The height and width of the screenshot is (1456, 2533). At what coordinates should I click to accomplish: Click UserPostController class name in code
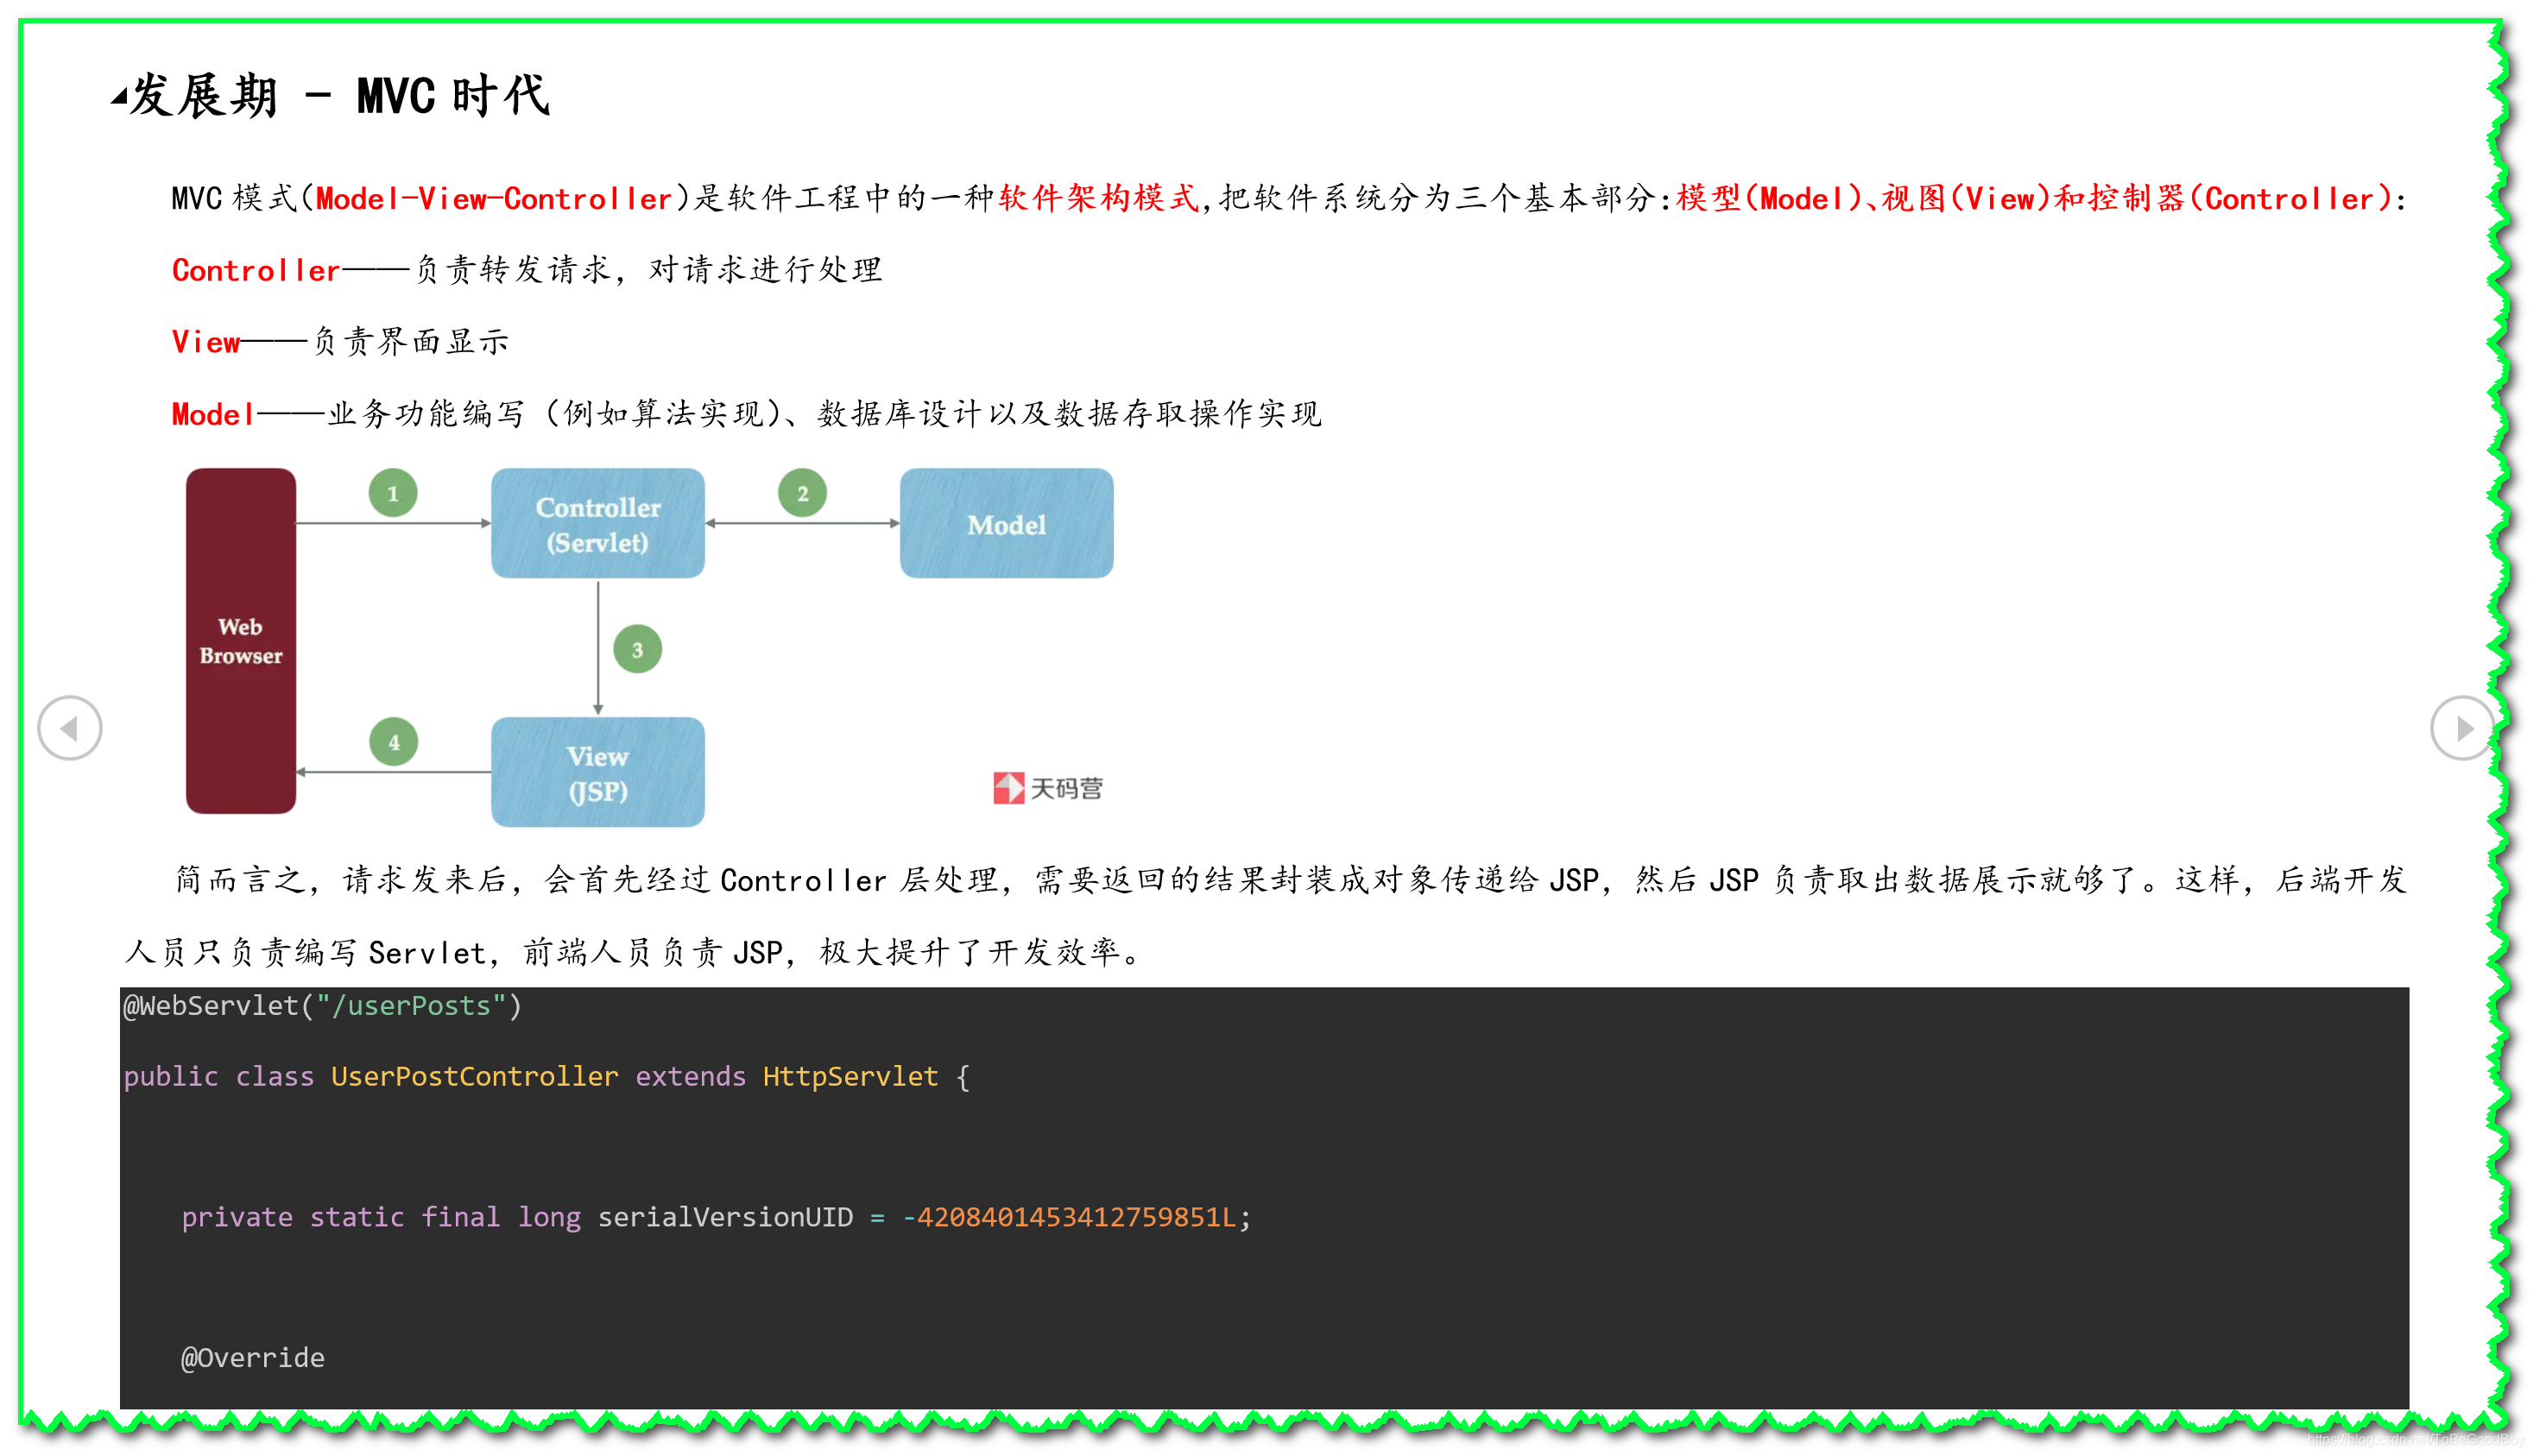[474, 1076]
